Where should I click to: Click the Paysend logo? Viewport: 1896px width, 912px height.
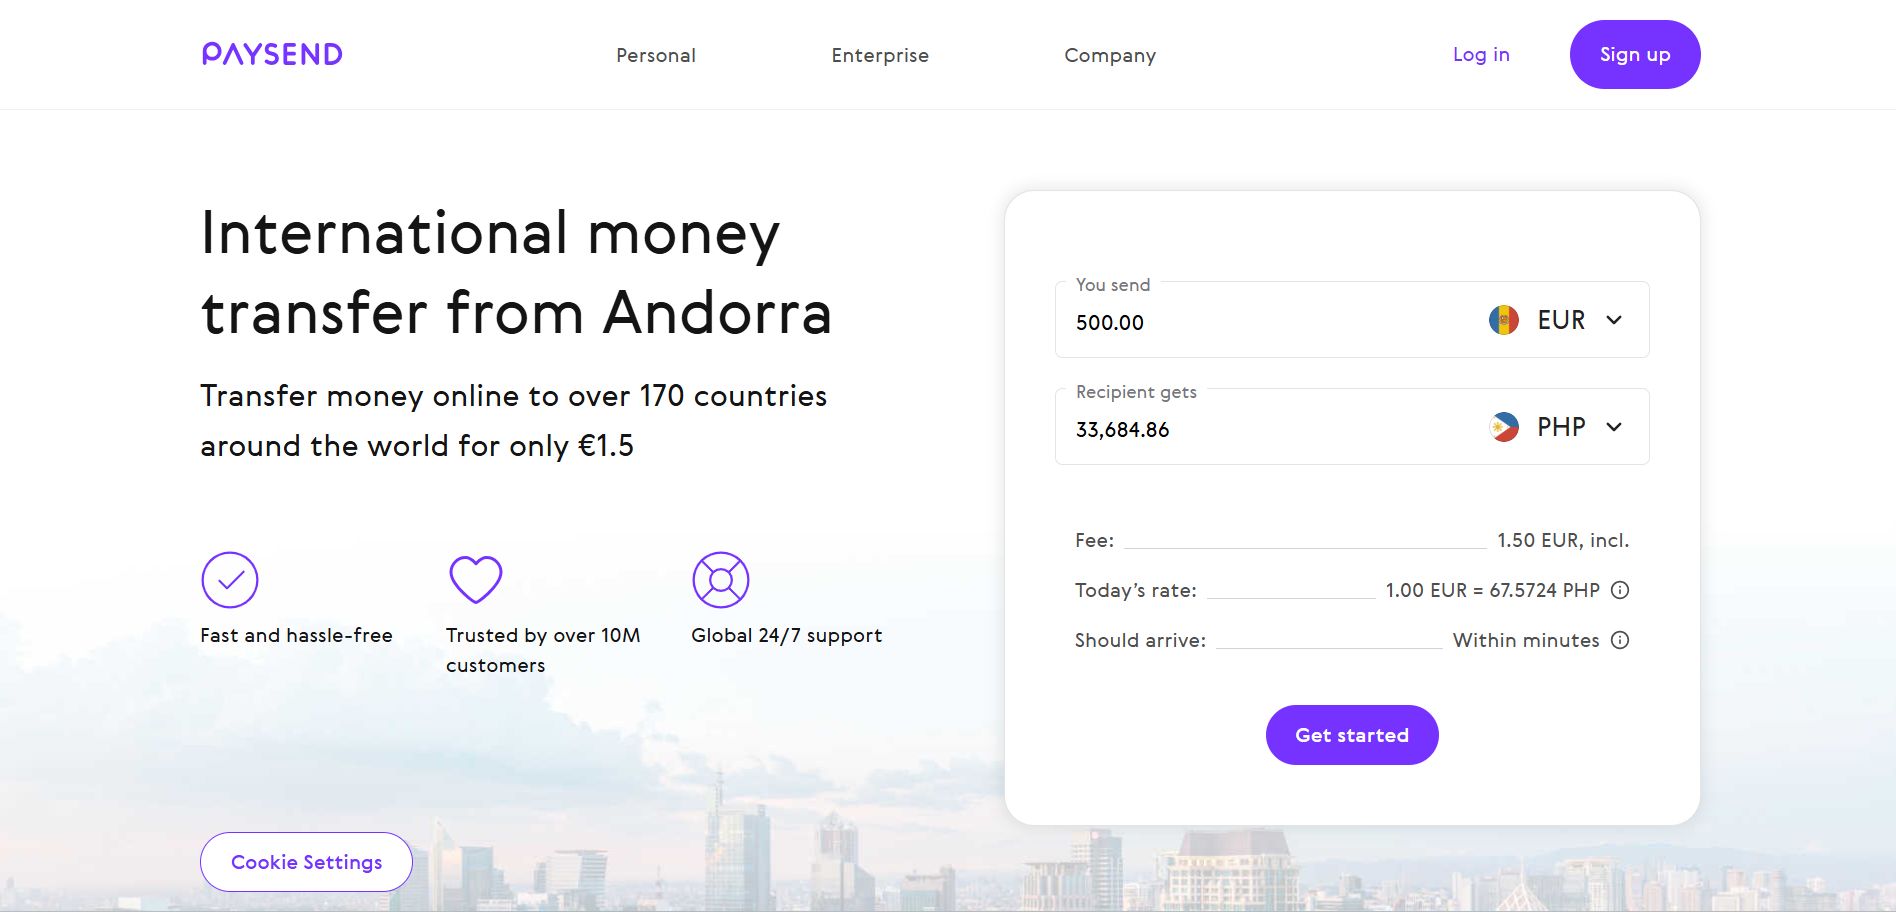click(x=272, y=54)
